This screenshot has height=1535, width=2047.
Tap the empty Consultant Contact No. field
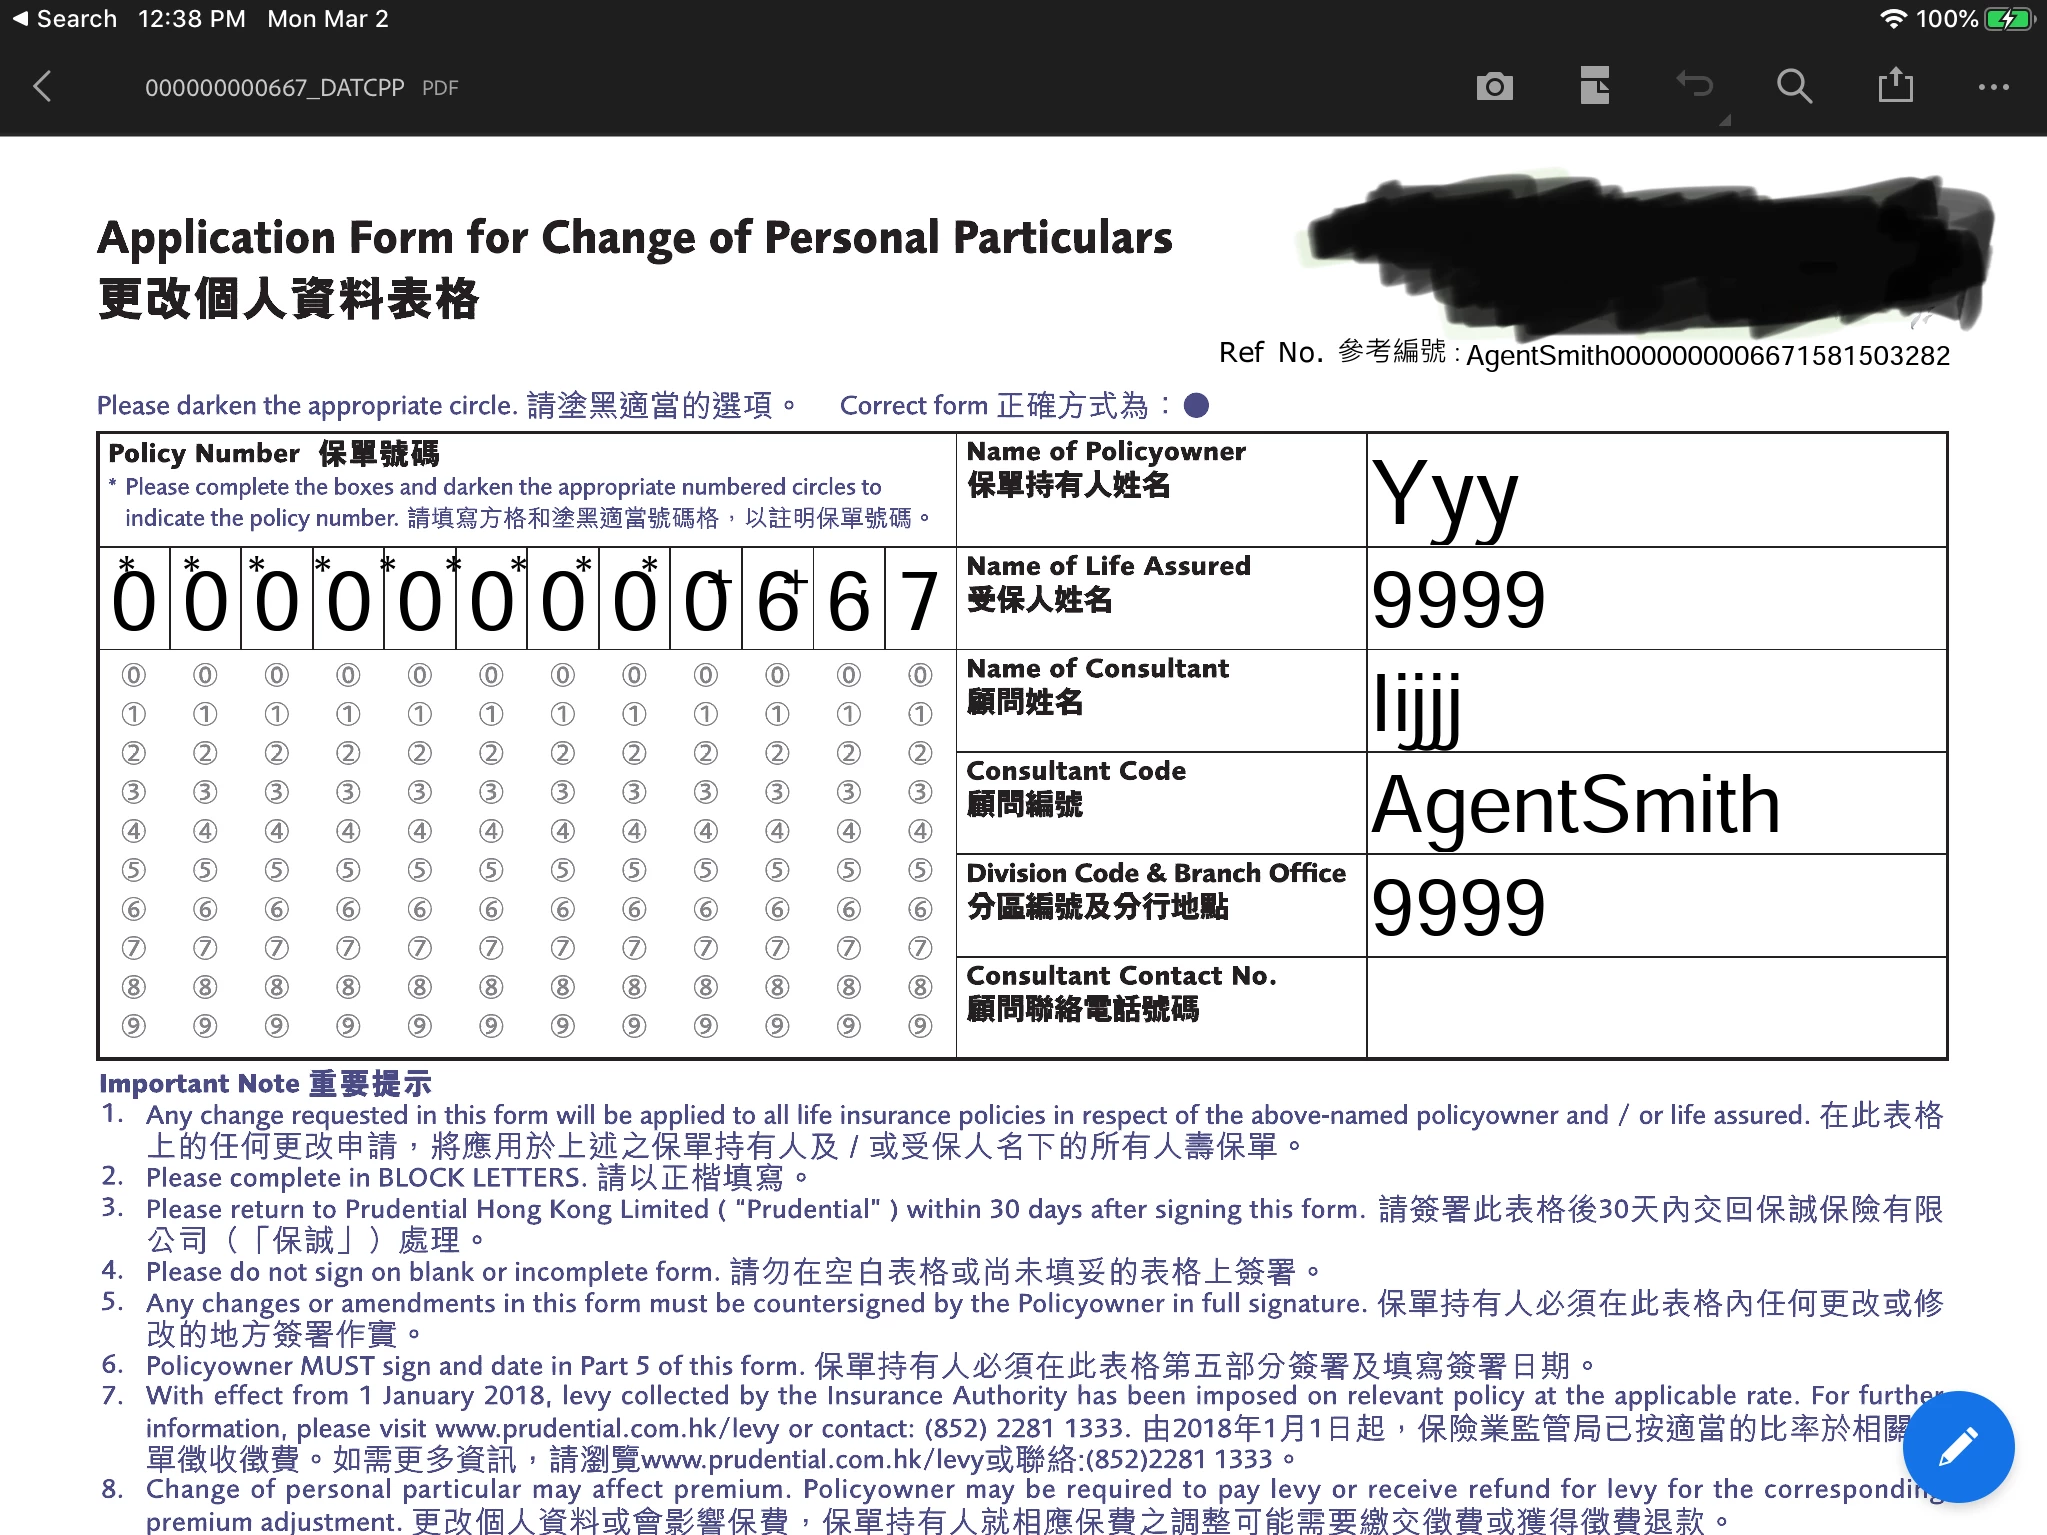point(1655,1007)
